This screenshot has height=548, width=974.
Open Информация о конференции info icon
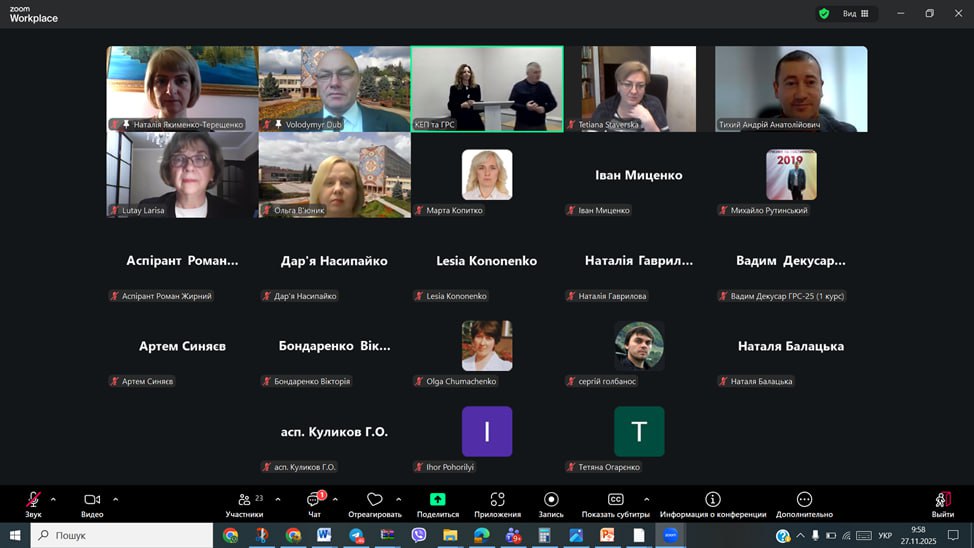click(712, 500)
